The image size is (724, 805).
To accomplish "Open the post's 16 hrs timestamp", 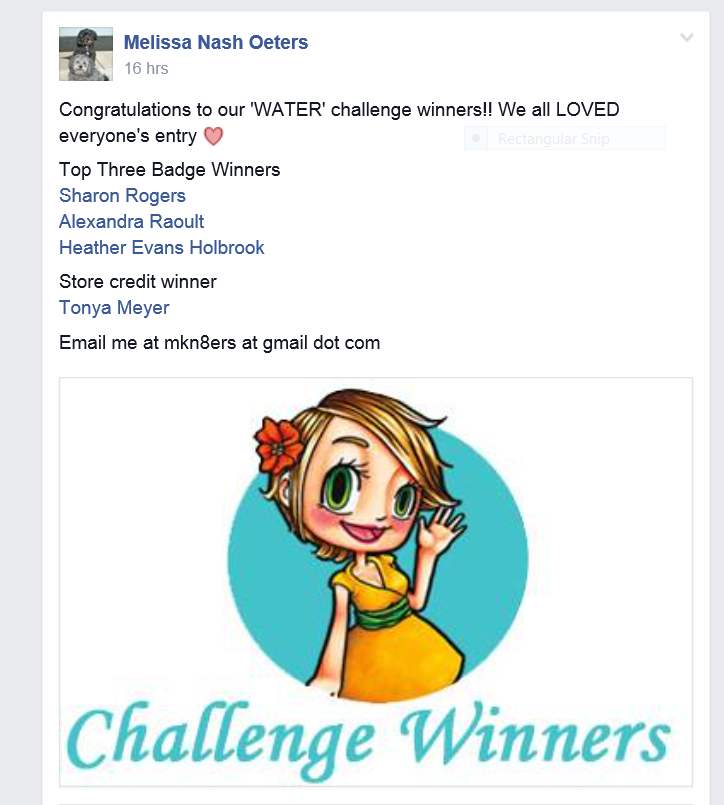I will pos(146,68).
